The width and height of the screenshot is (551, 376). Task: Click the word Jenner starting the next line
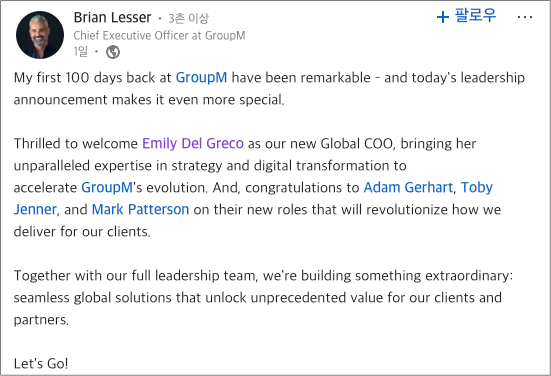point(35,209)
